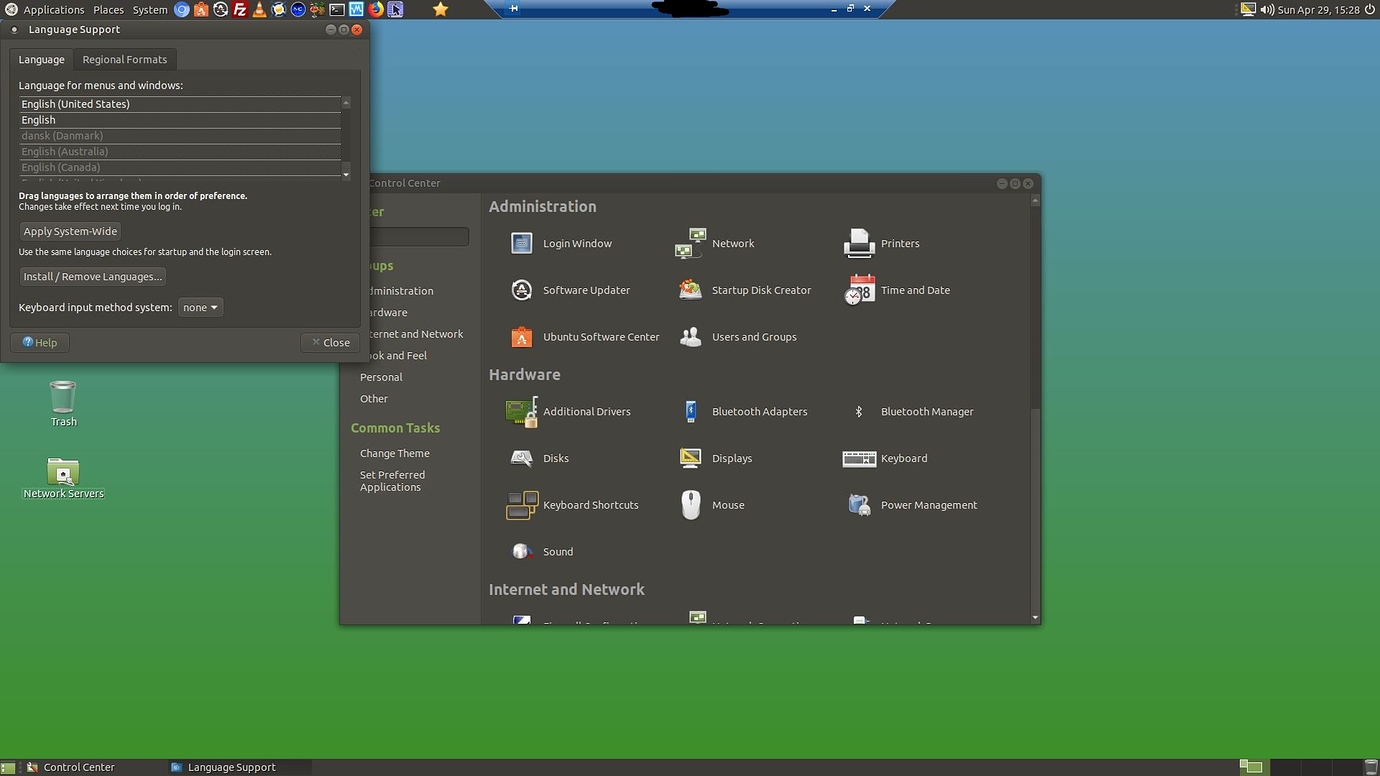This screenshot has width=1380, height=776.
Task: Open Printers settings
Action: [899, 243]
